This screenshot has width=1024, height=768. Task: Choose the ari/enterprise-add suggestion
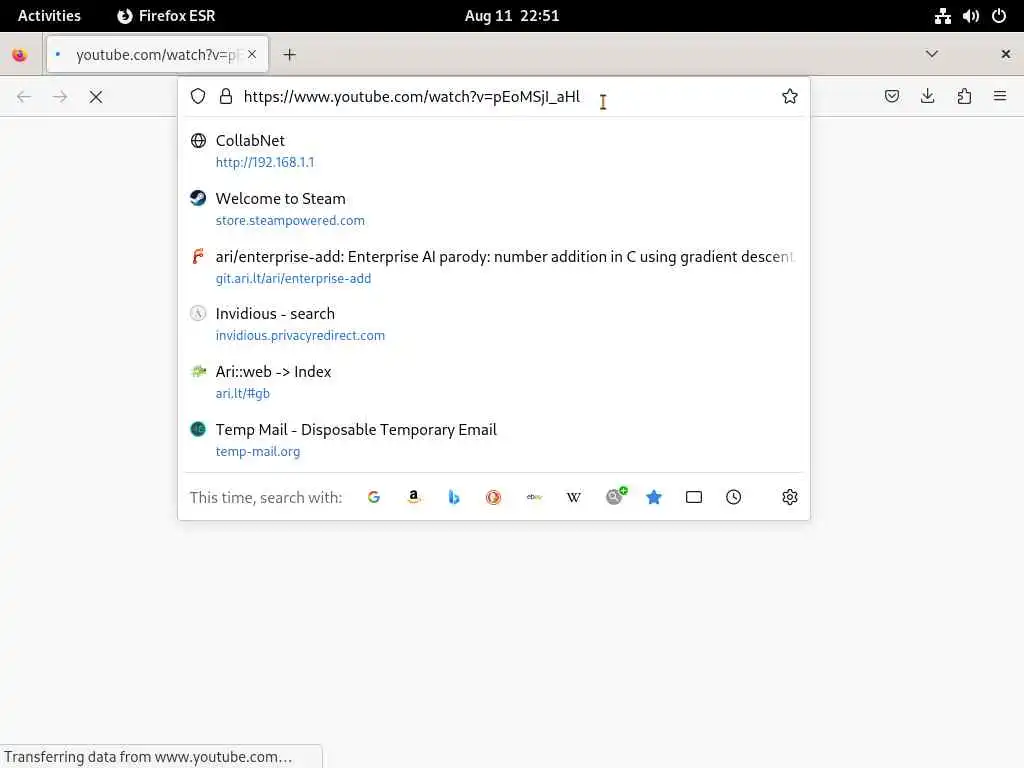[494, 266]
